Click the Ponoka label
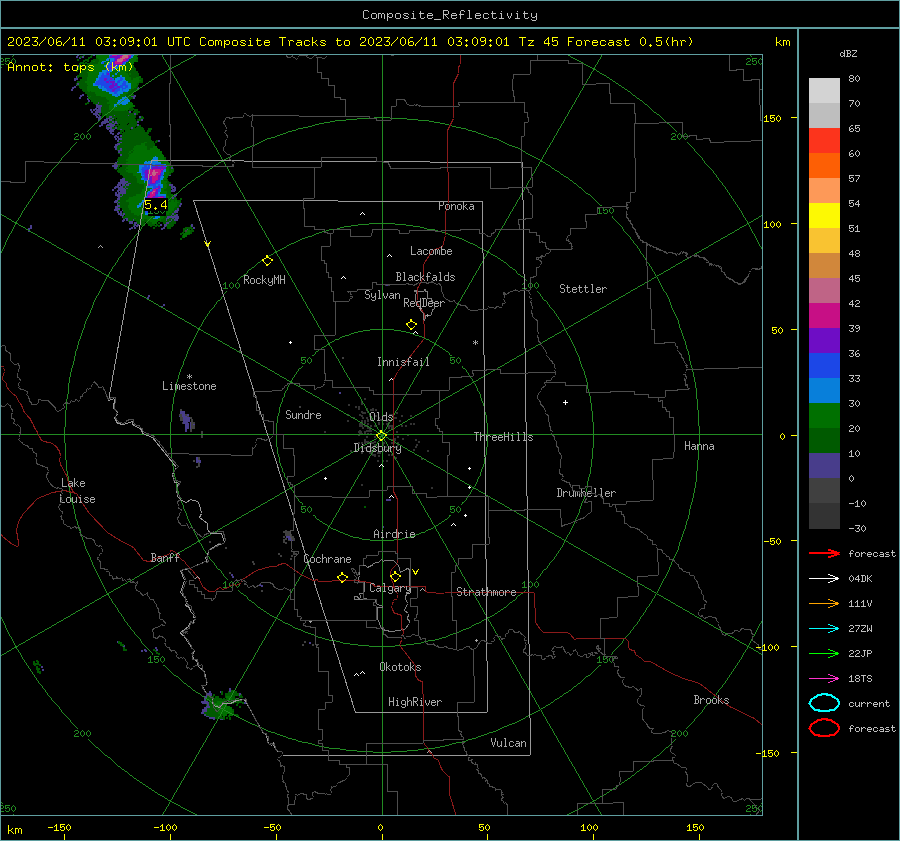This screenshot has height=841, width=900. 456,206
